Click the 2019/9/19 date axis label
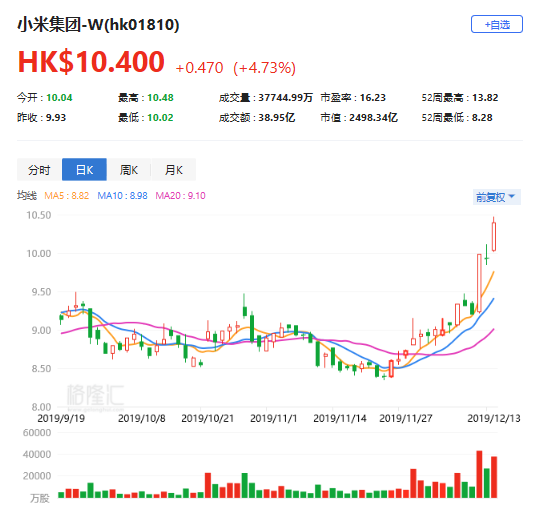This screenshot has height=509, width=540. [61, 418]
